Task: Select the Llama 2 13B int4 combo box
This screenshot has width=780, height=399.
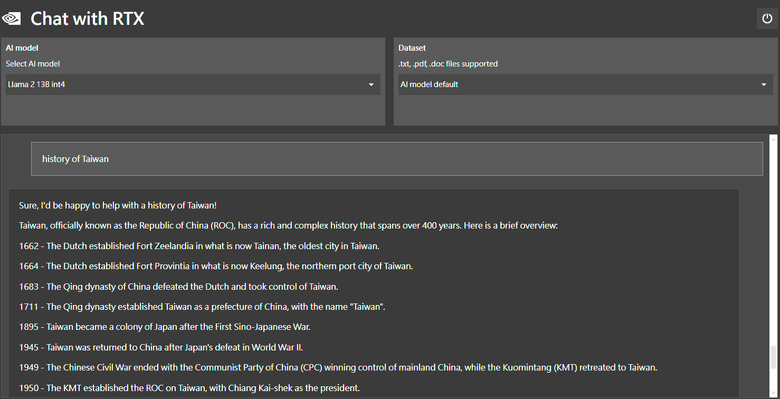Action: [193, 85]
